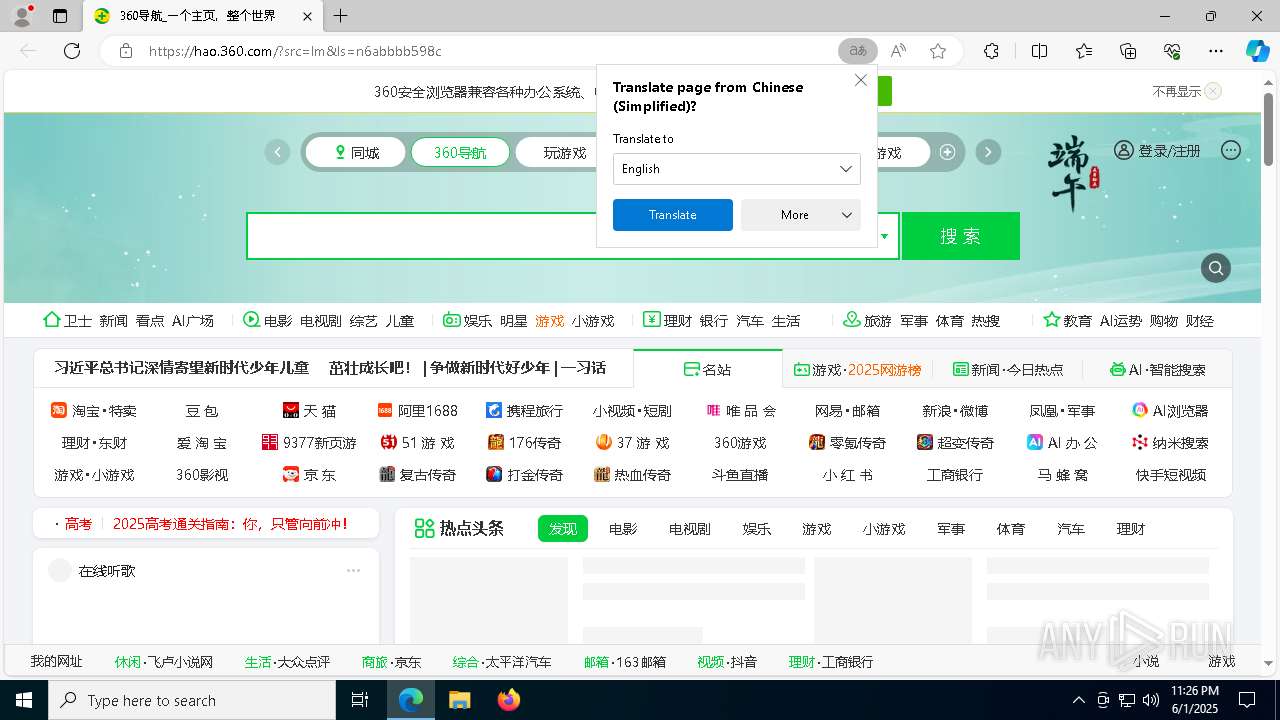This screenshot has width=1280, height=720.
Task: Select the 同城 tab
Action: tap(355, 153)
